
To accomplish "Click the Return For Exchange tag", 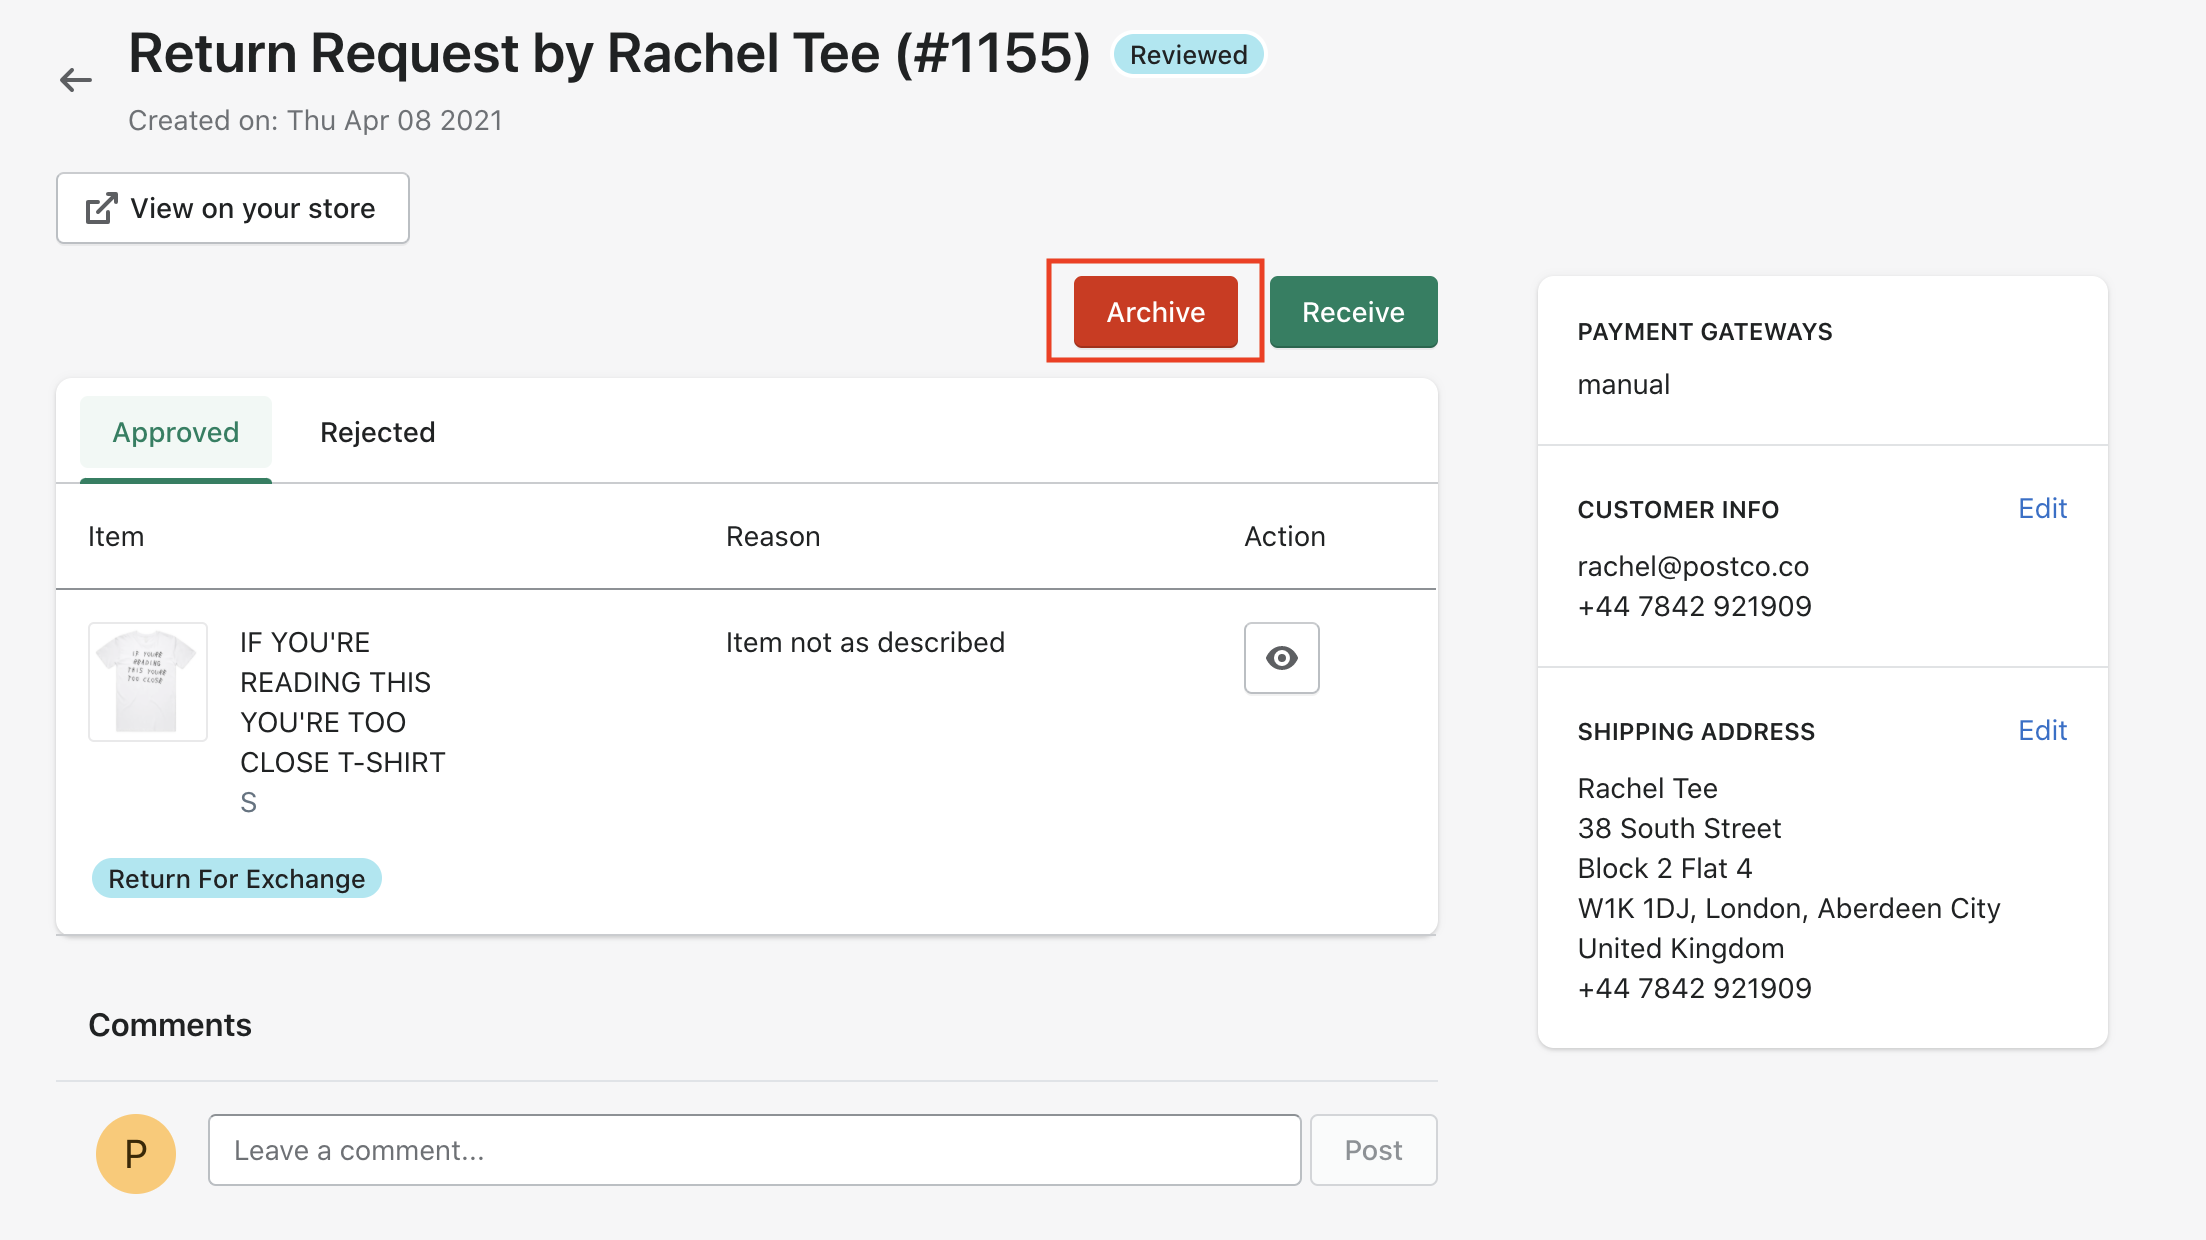I will point(237,879).
